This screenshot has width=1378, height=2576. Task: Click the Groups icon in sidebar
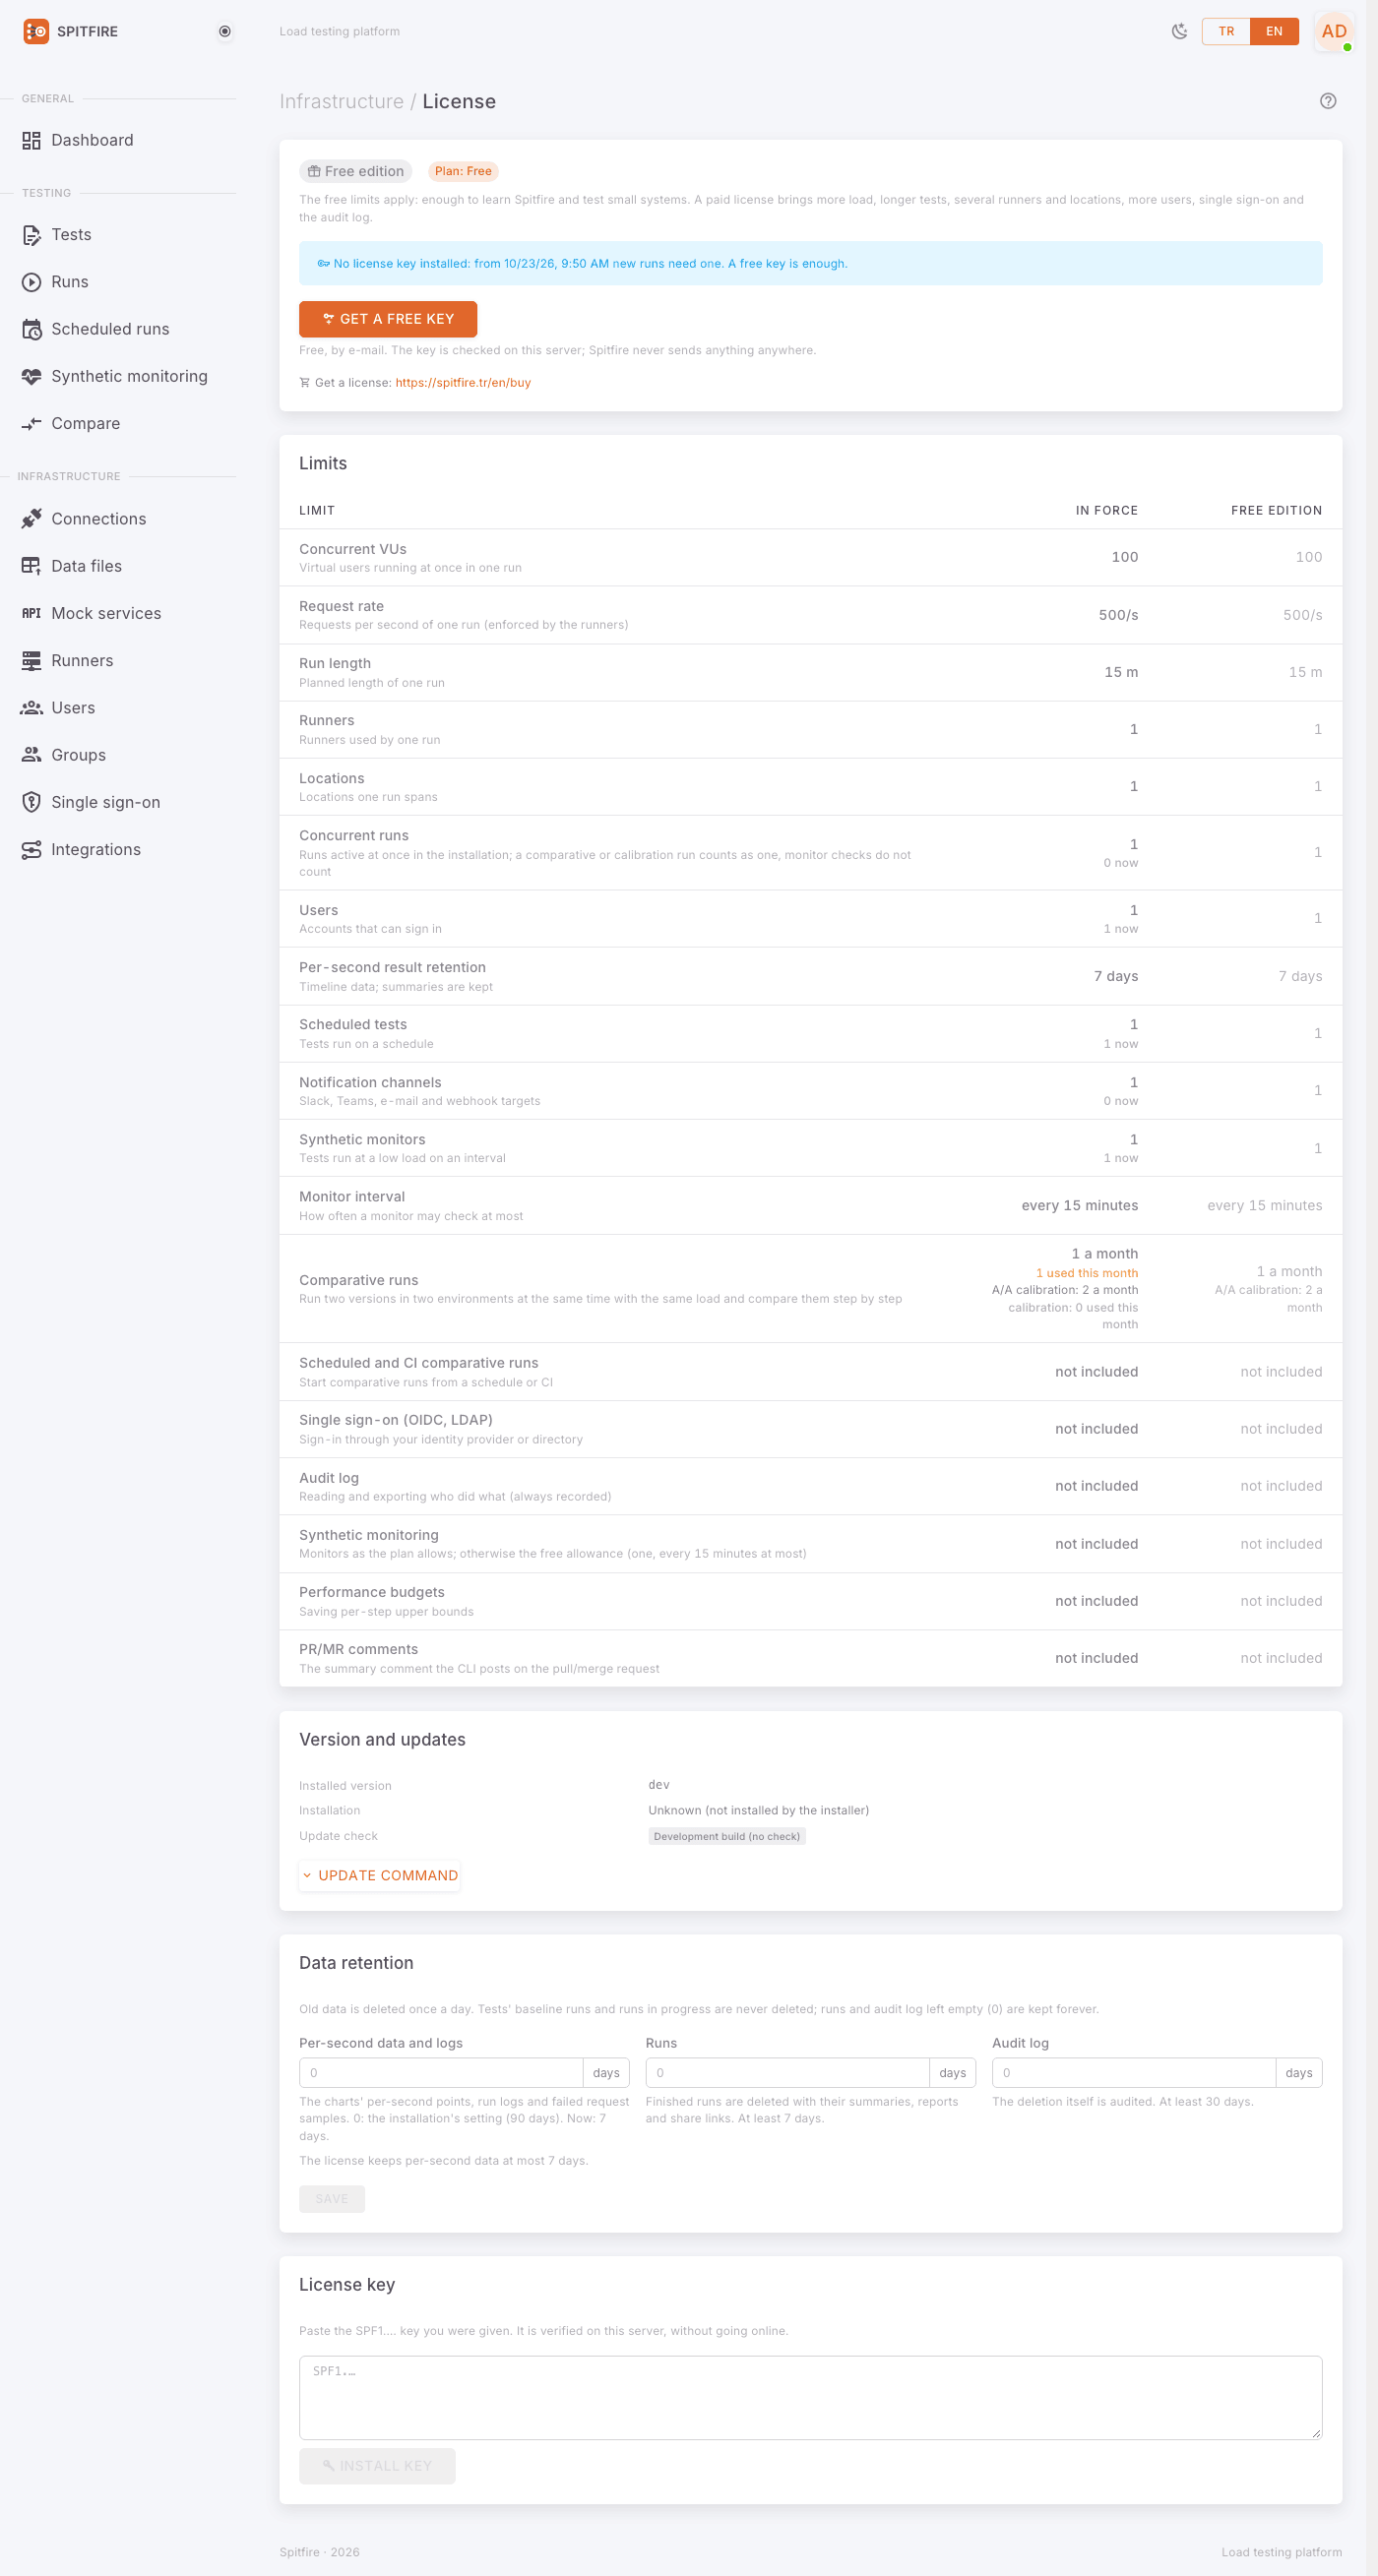[x=32, y=755]
